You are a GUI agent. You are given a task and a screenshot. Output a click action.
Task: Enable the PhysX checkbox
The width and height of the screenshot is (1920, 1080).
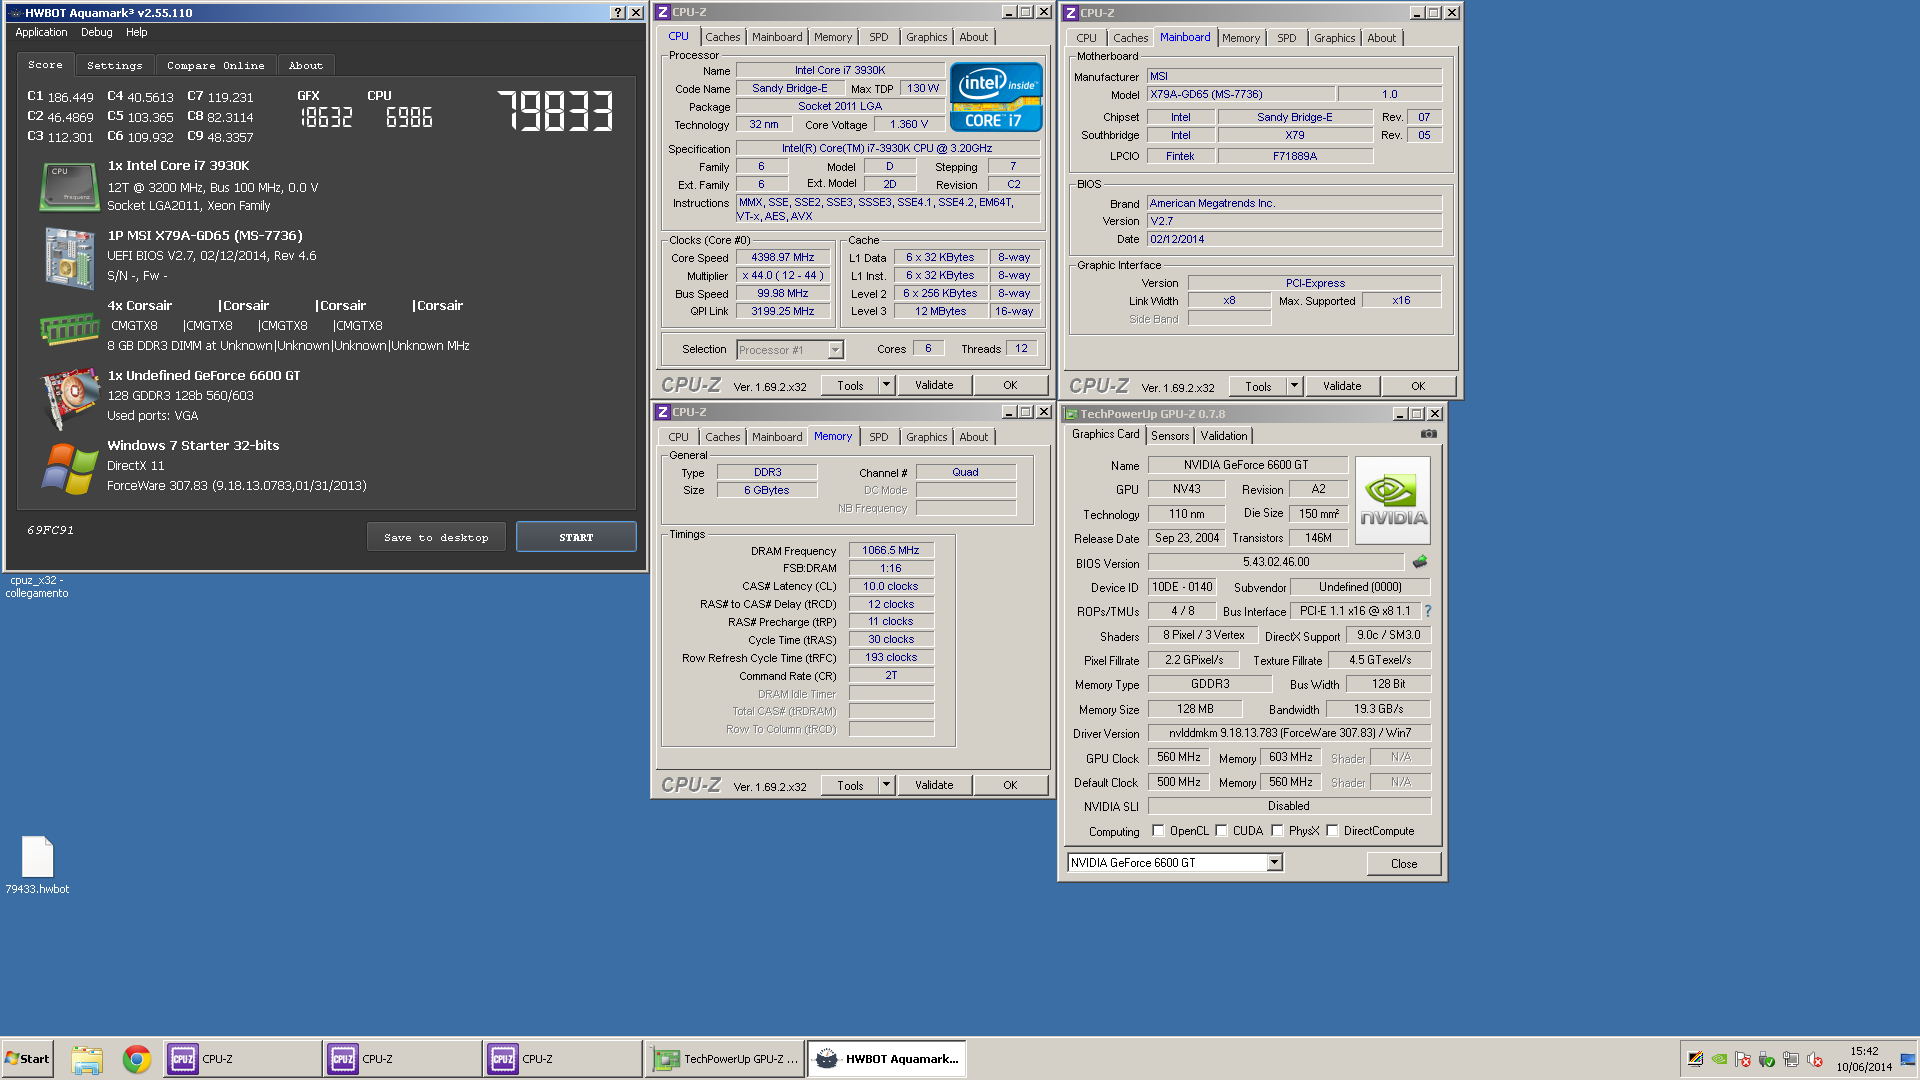pos(1277,830)
